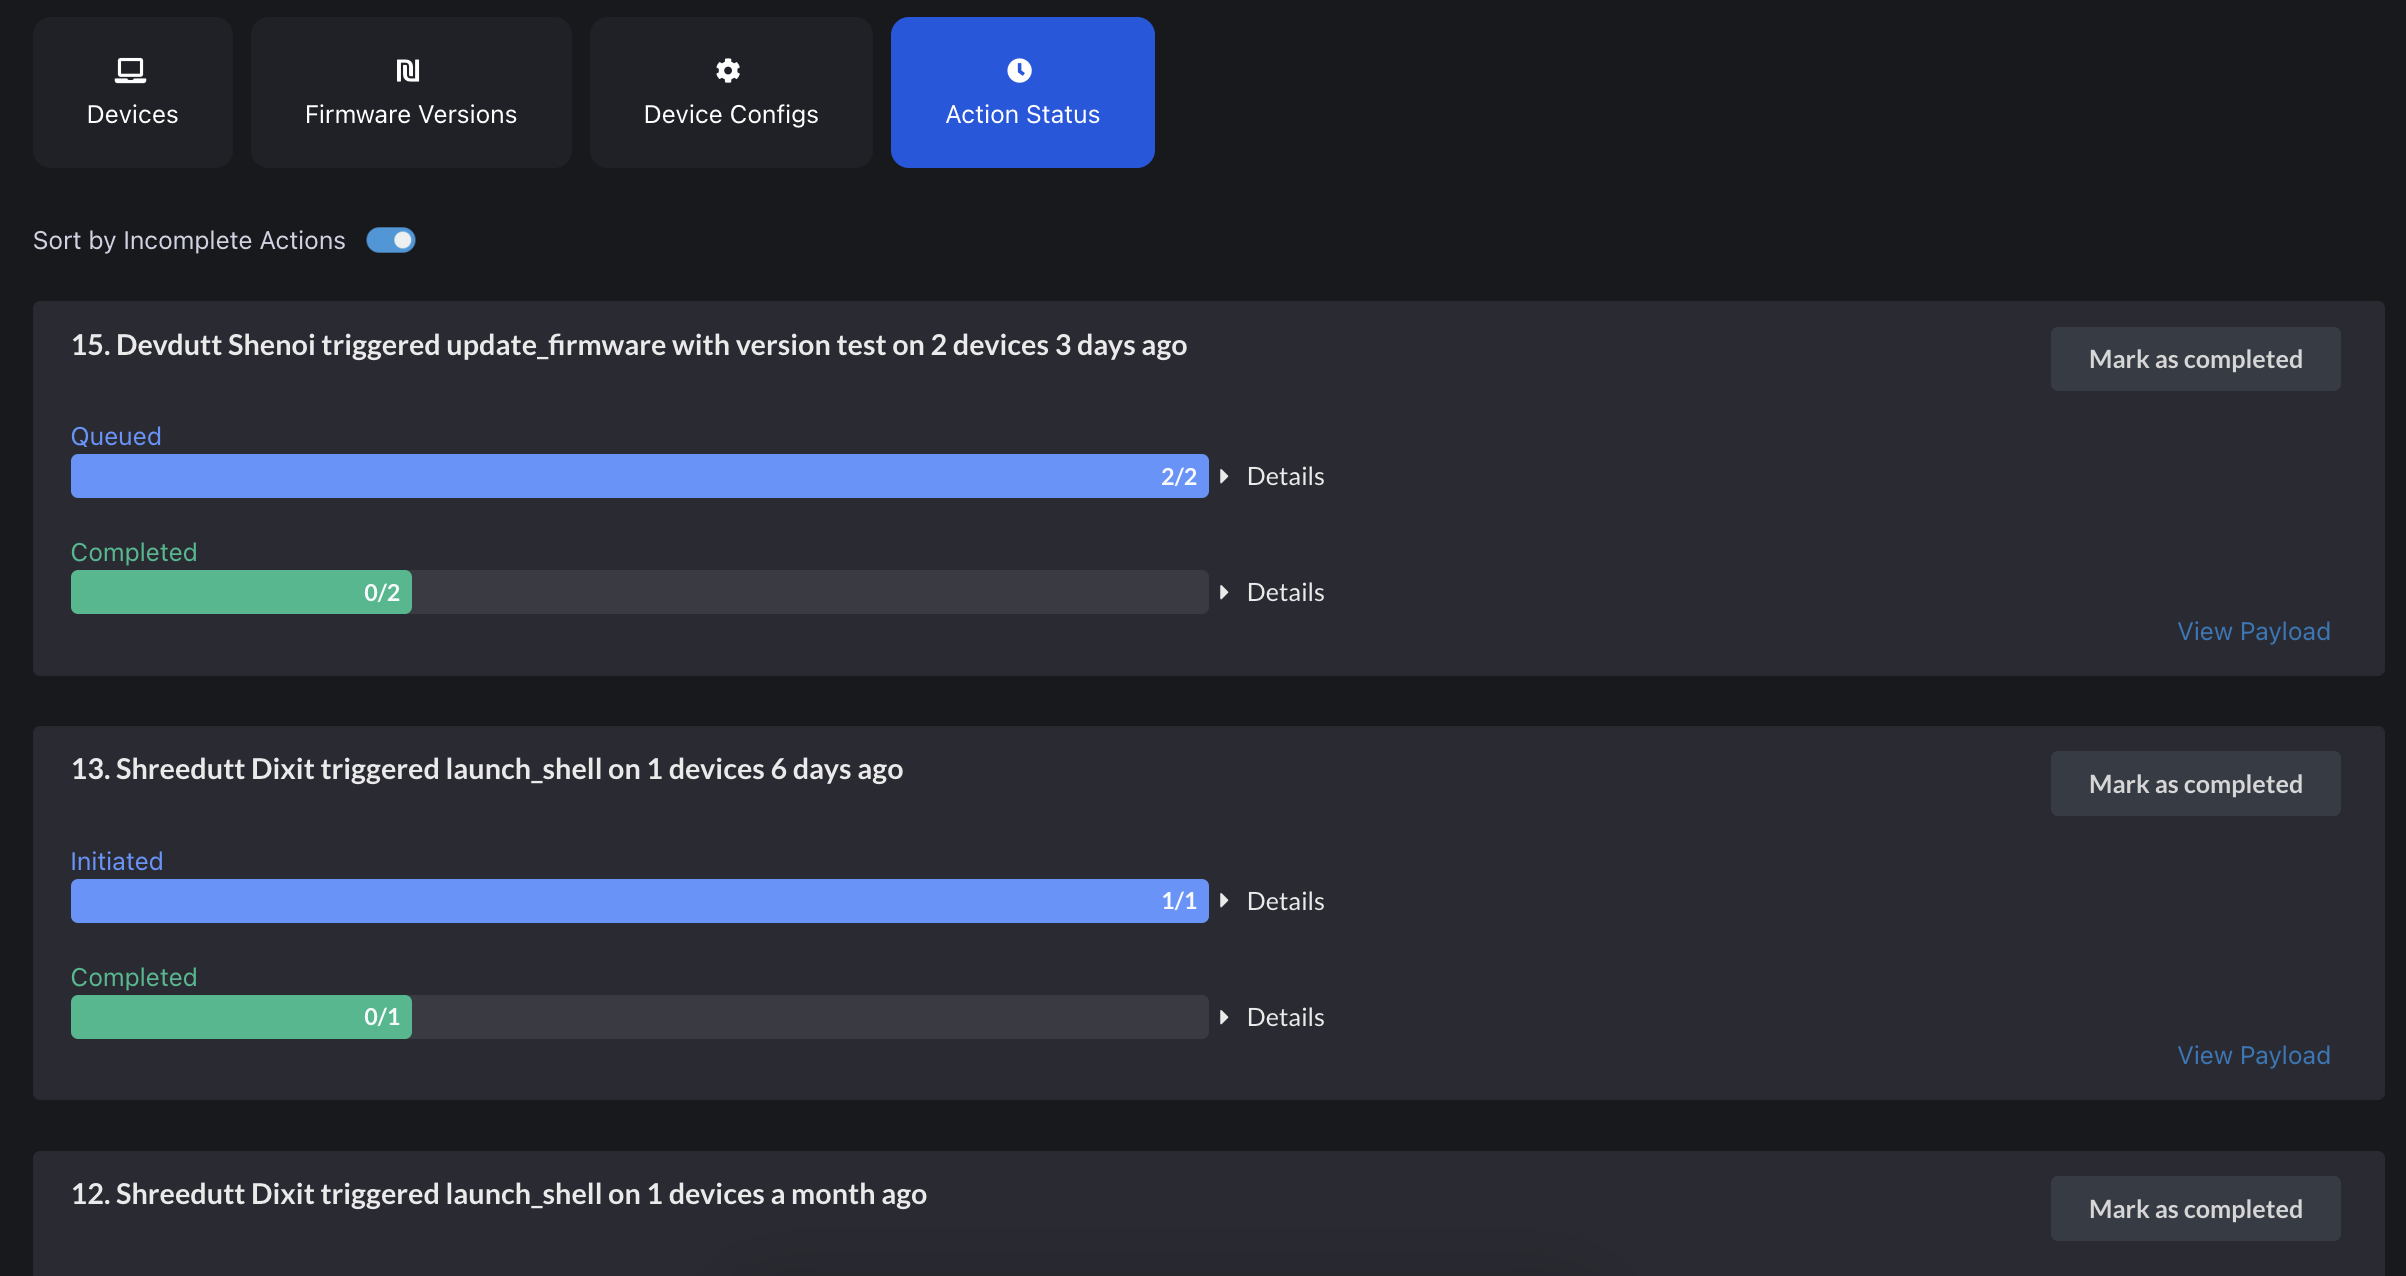Click the Firmware Versions chip icon
The height and width of the screenshot is (1276, 2406).
(x=408, y=70)
